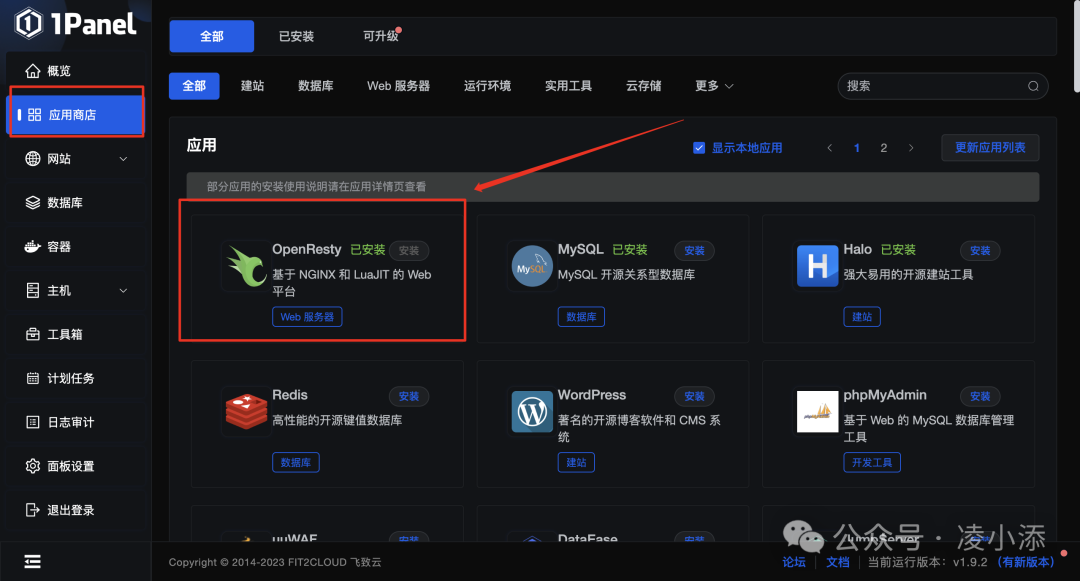Click the greyed 安装 button on OpenResty
This screenshot has width=1080, height=581.
tap(408, 251)
